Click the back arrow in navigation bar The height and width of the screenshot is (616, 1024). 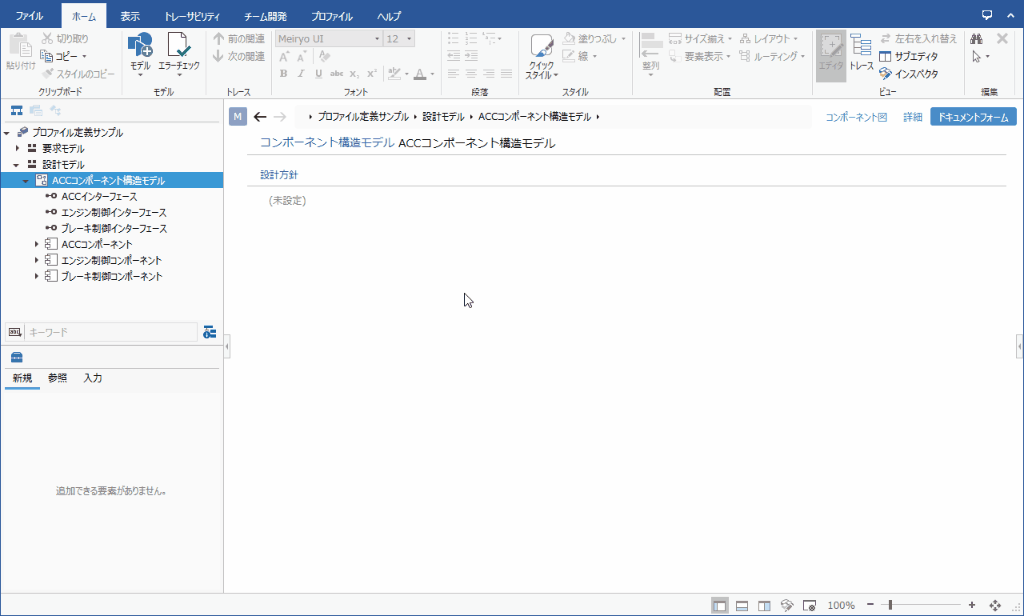(260, 117)
